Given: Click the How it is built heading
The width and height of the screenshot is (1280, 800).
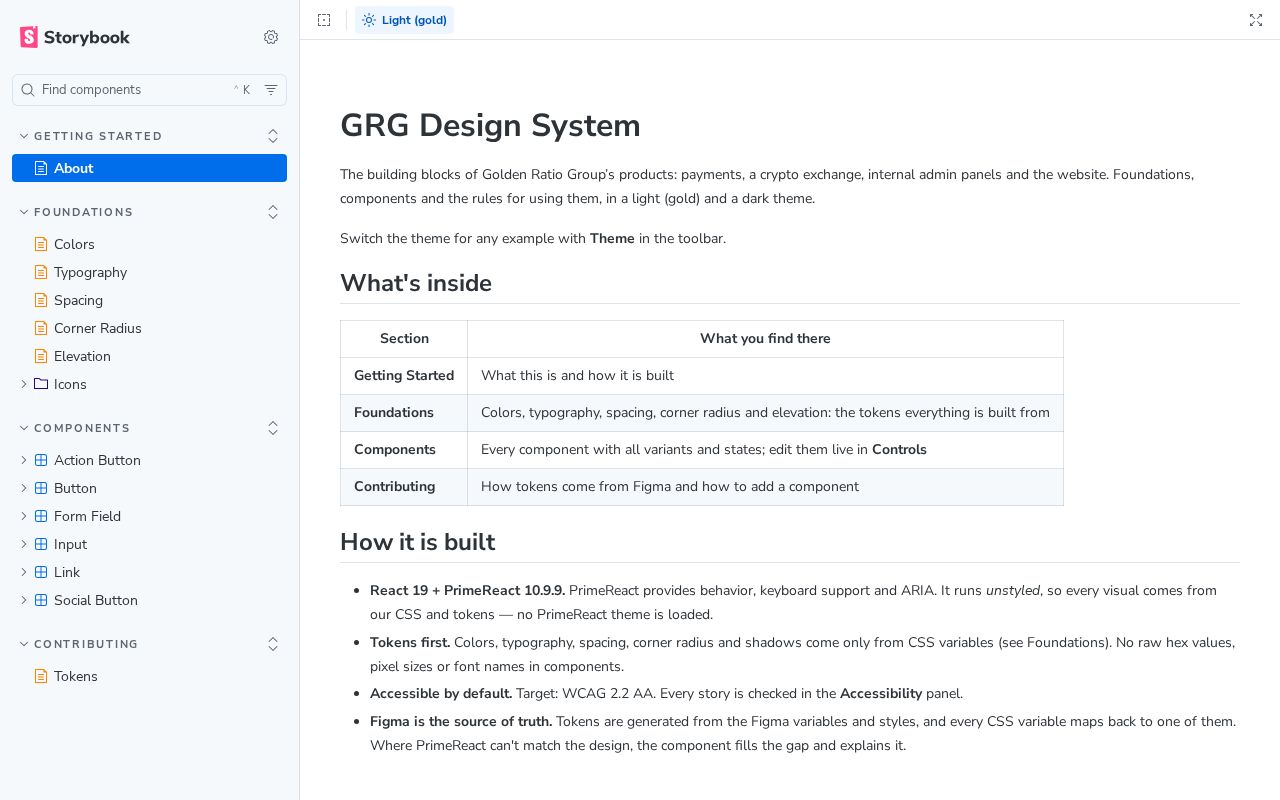Looking at the screenshot, I should pos(417,542).
